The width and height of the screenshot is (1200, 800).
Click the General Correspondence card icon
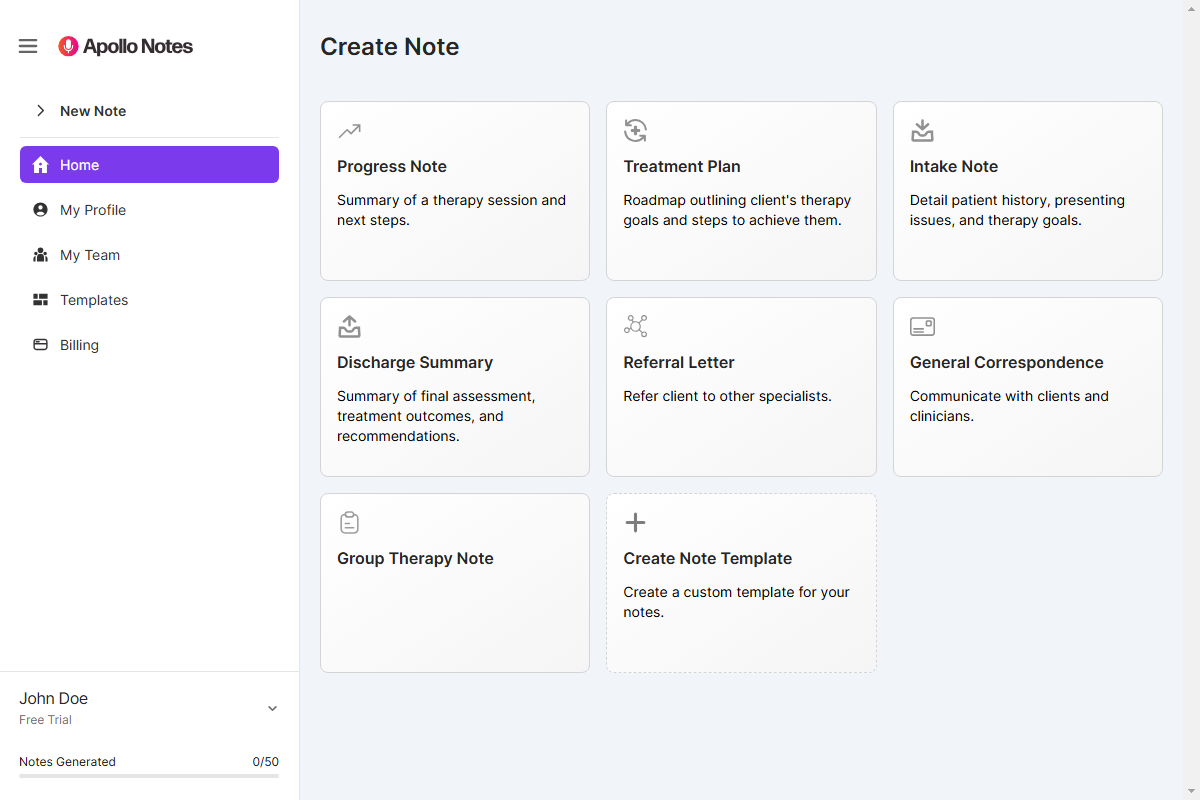pos(921,326)
